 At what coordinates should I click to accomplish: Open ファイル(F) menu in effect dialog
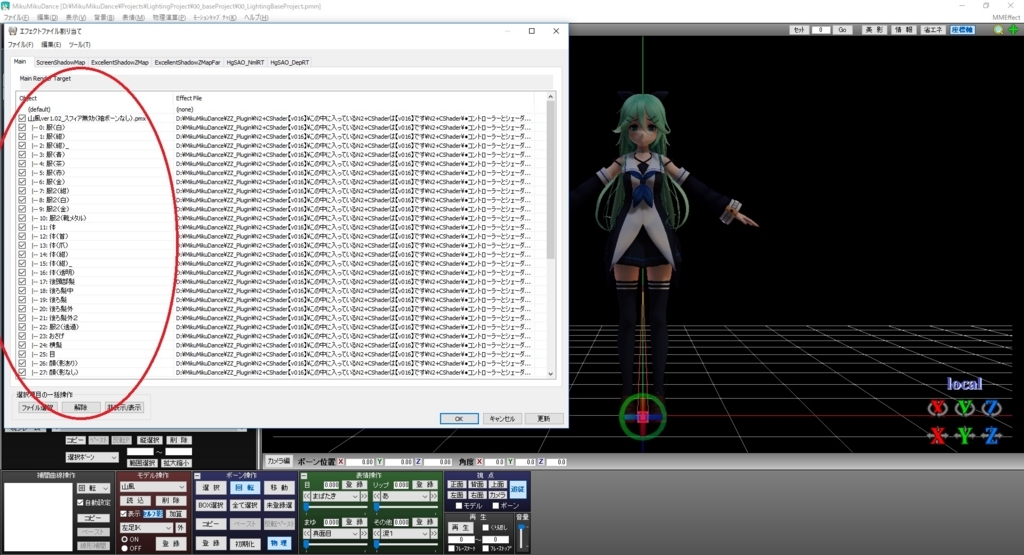coord(20,44)
